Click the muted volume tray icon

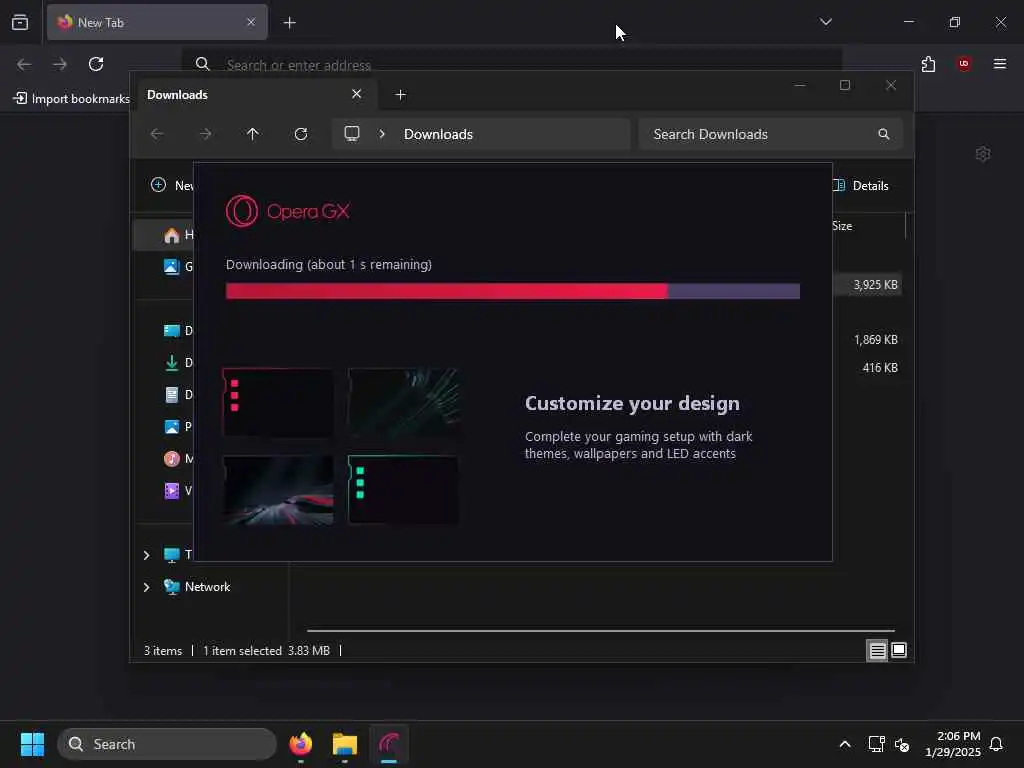(x=903, y=744)
